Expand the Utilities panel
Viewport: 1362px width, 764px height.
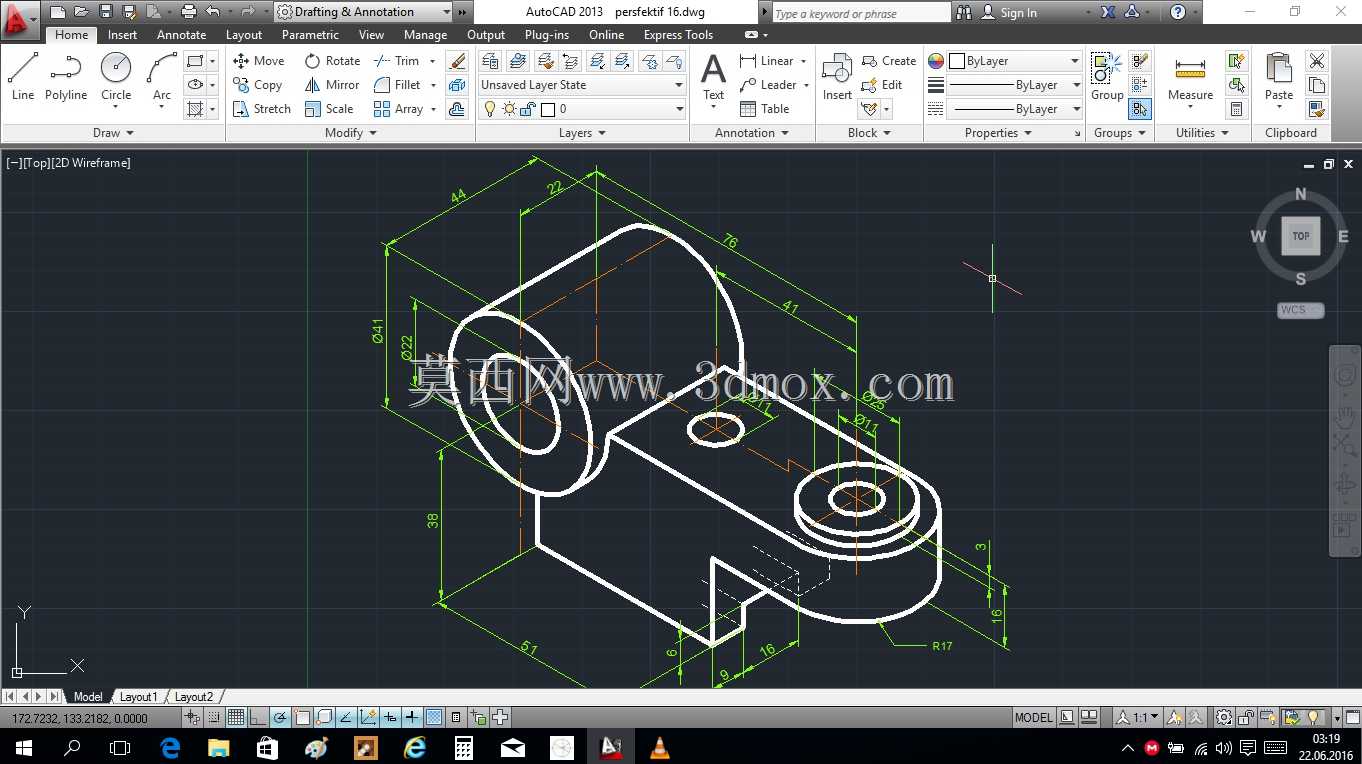pos(1202,133)
